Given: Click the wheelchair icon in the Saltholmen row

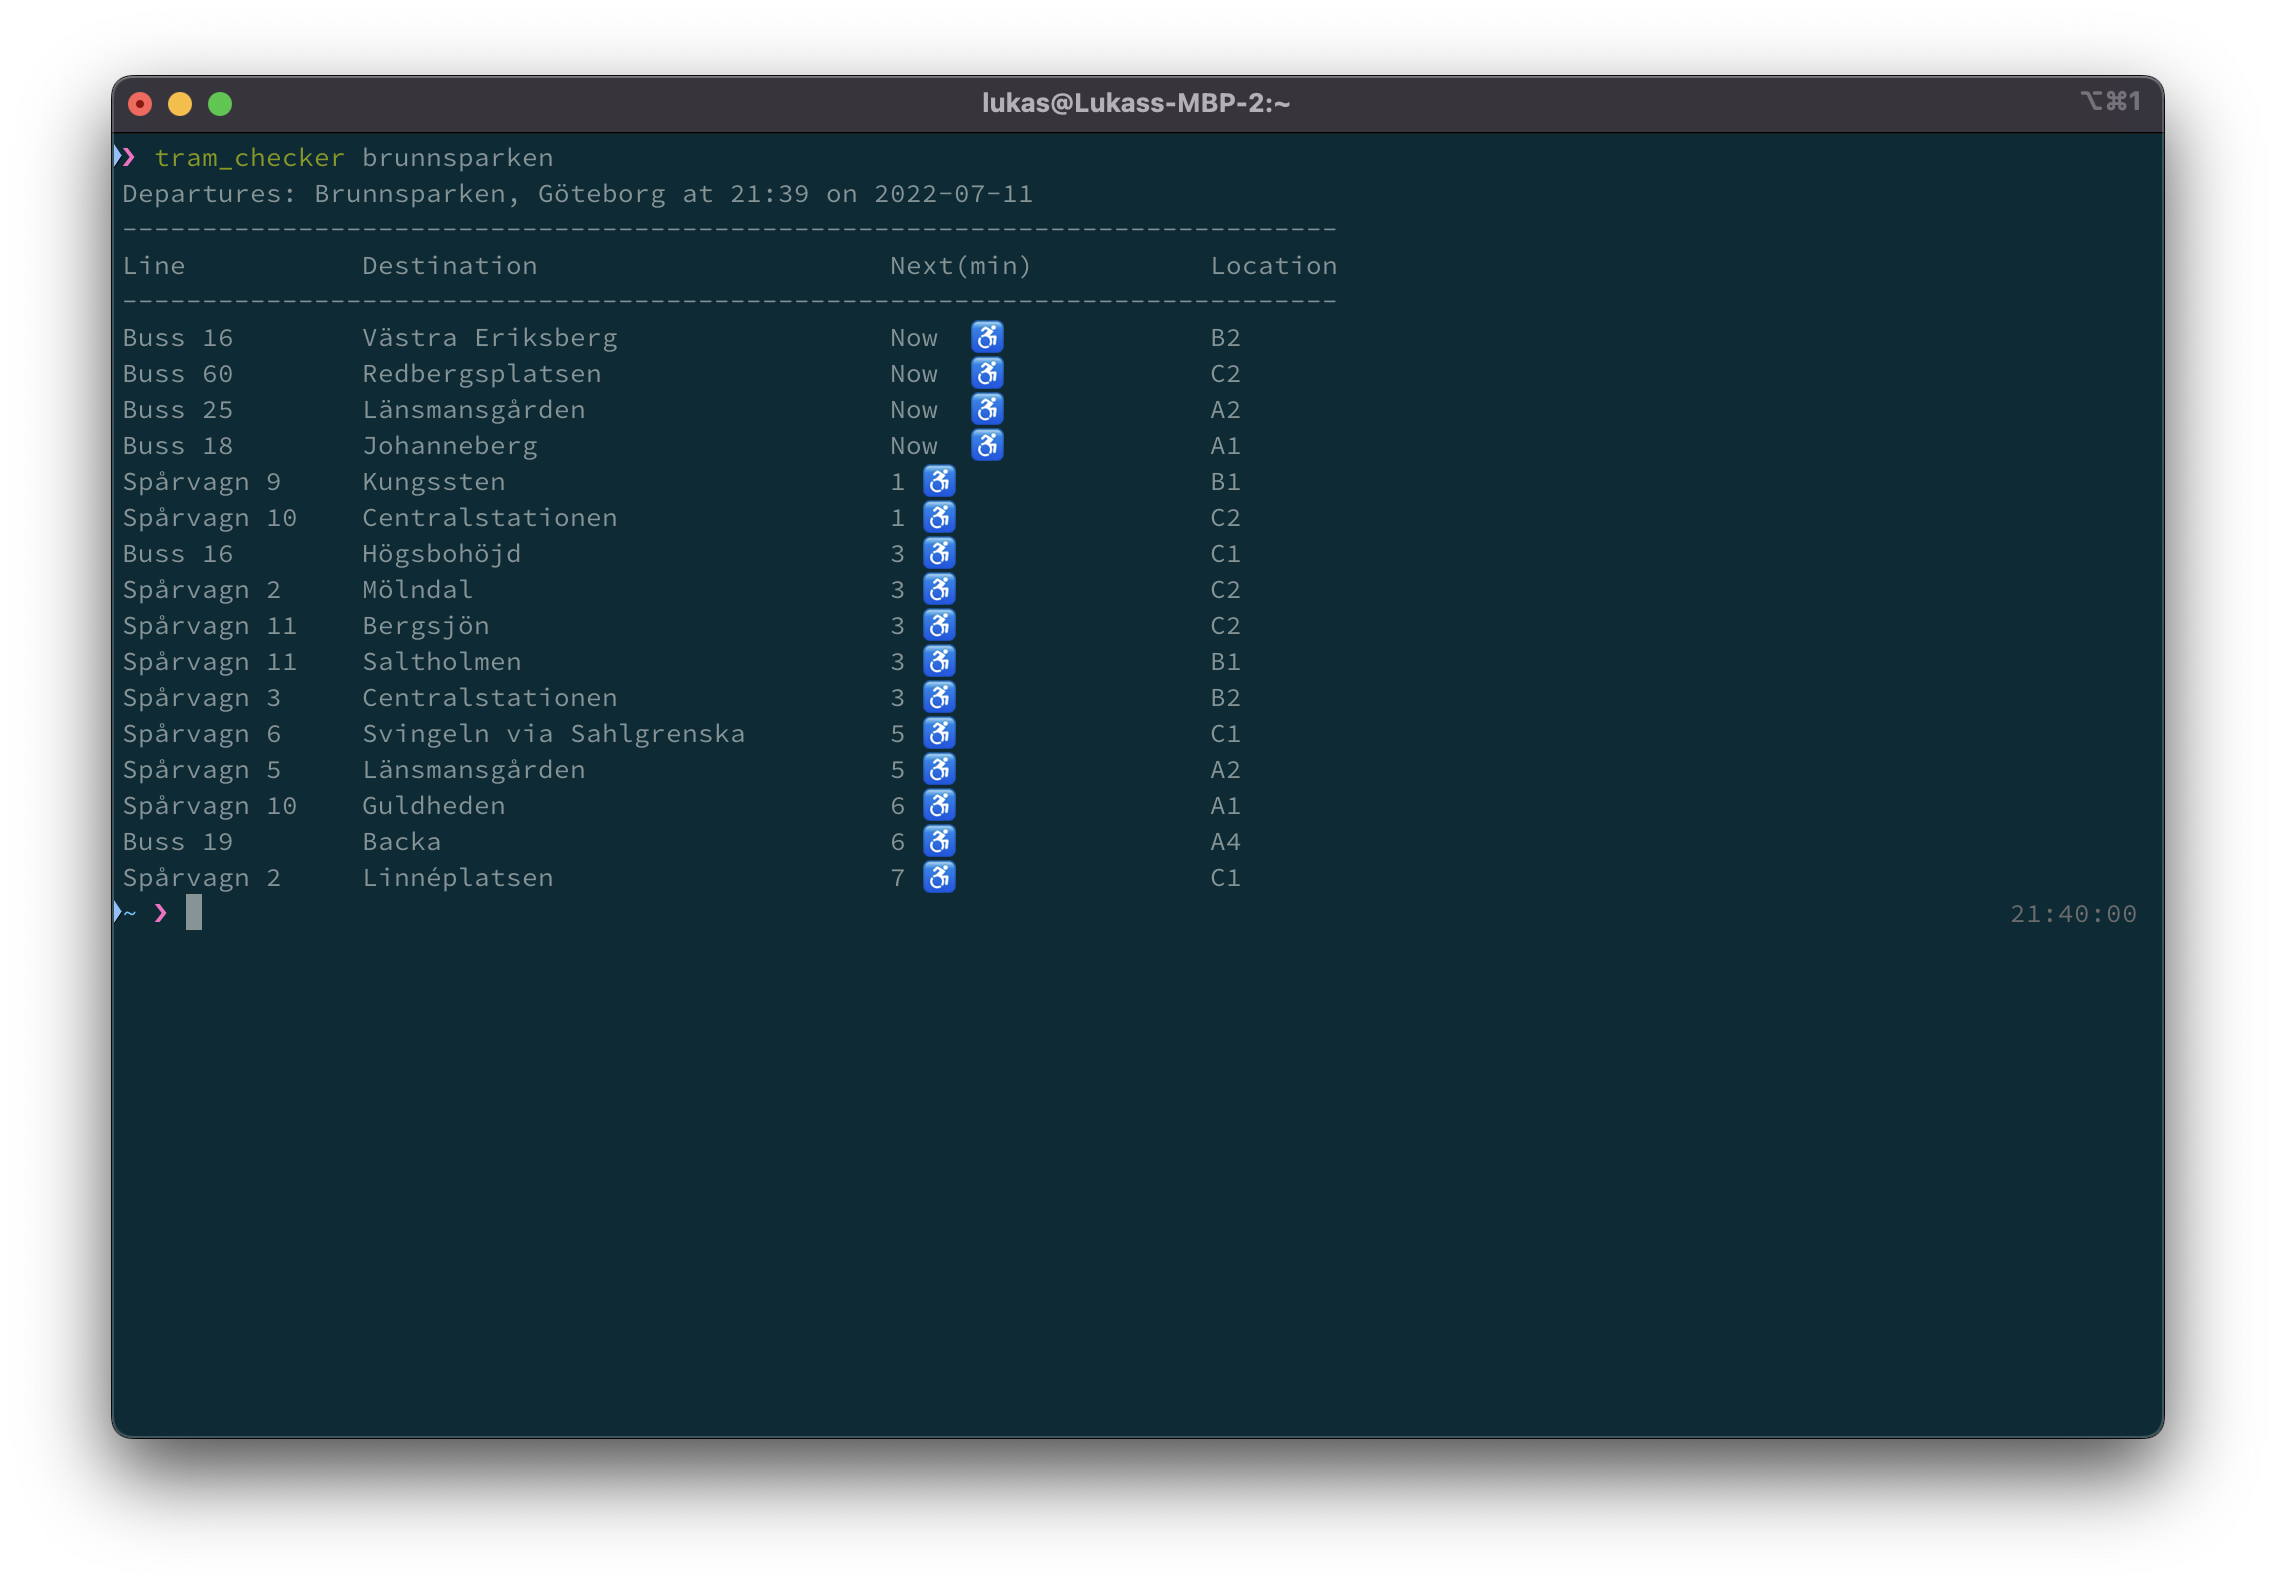Looking at the screenshot, I should coord(939,661).
